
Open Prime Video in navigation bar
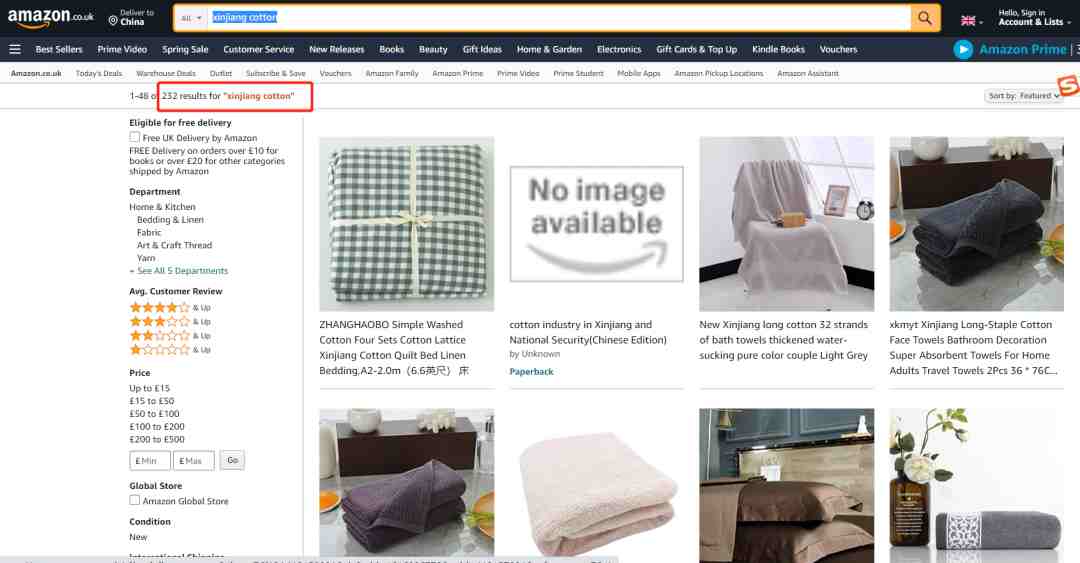coord(122,50)
